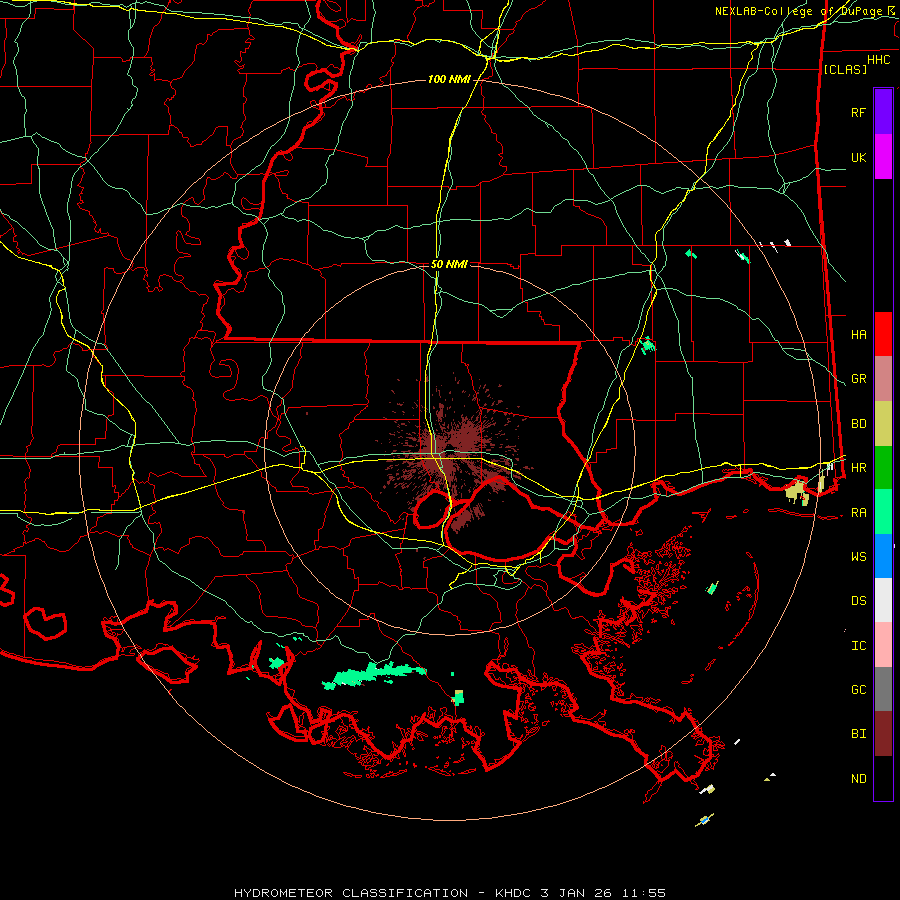
Task: Click the ND legend label
Action: [858, 779]
